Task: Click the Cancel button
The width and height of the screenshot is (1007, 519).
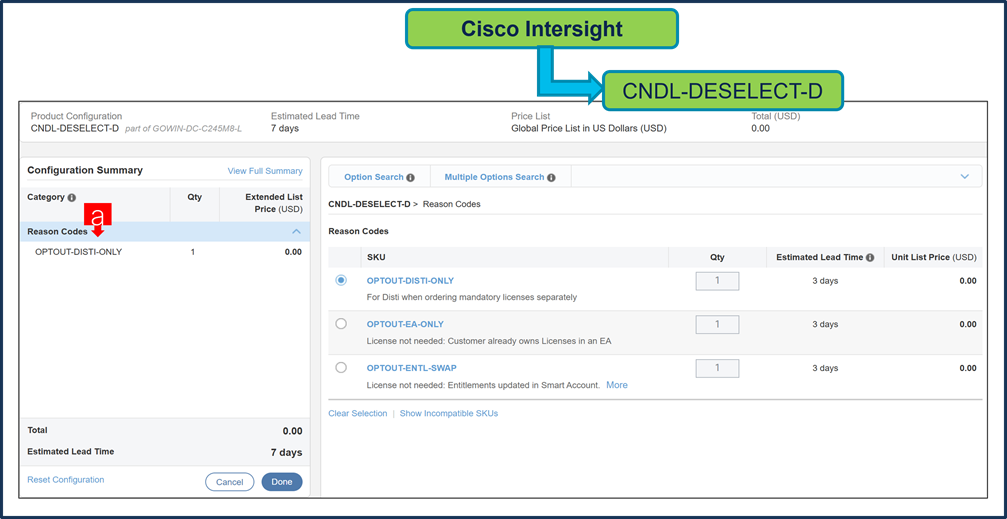Action: click(229, 482)
